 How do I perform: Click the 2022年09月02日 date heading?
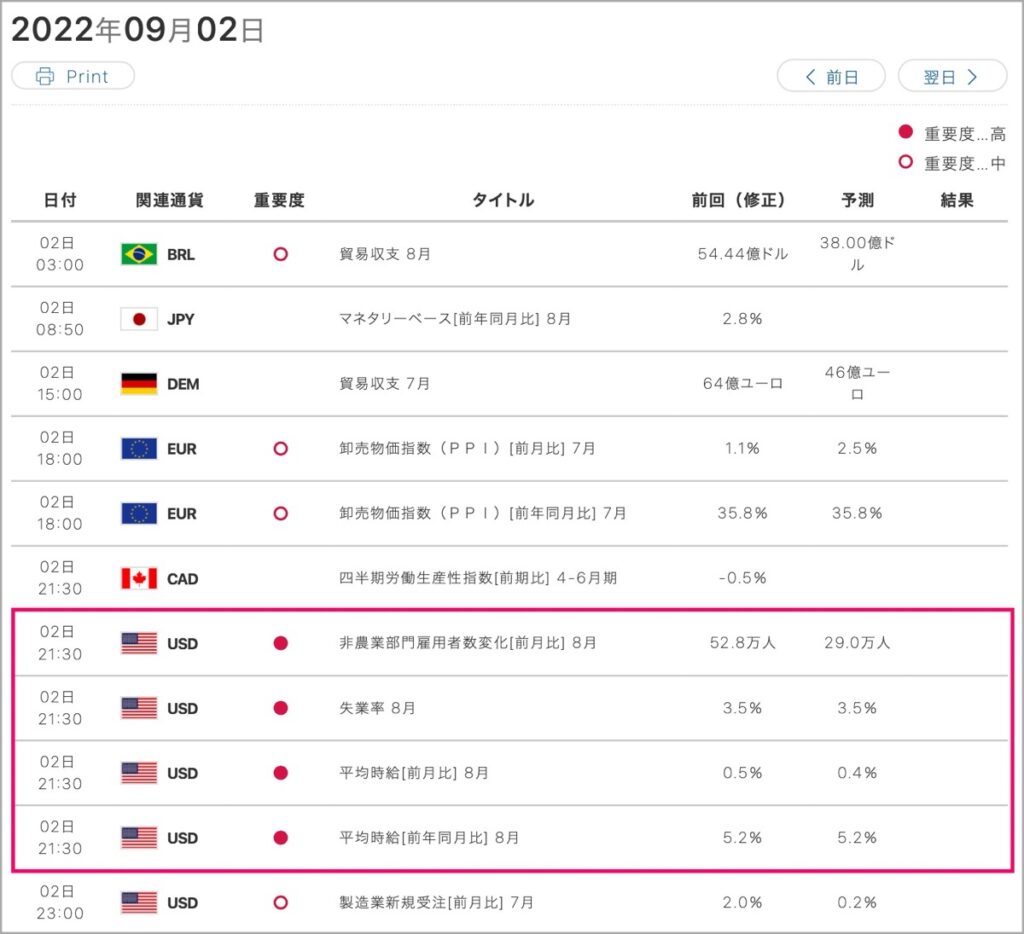(x=138, y=29)
